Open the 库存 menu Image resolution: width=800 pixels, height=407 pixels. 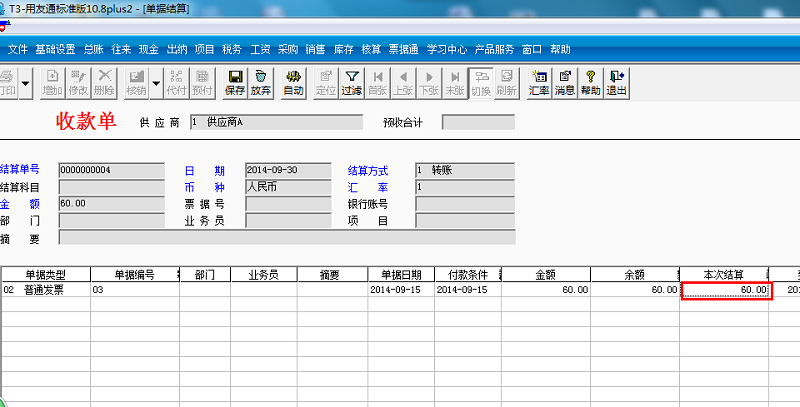point(343,49)
